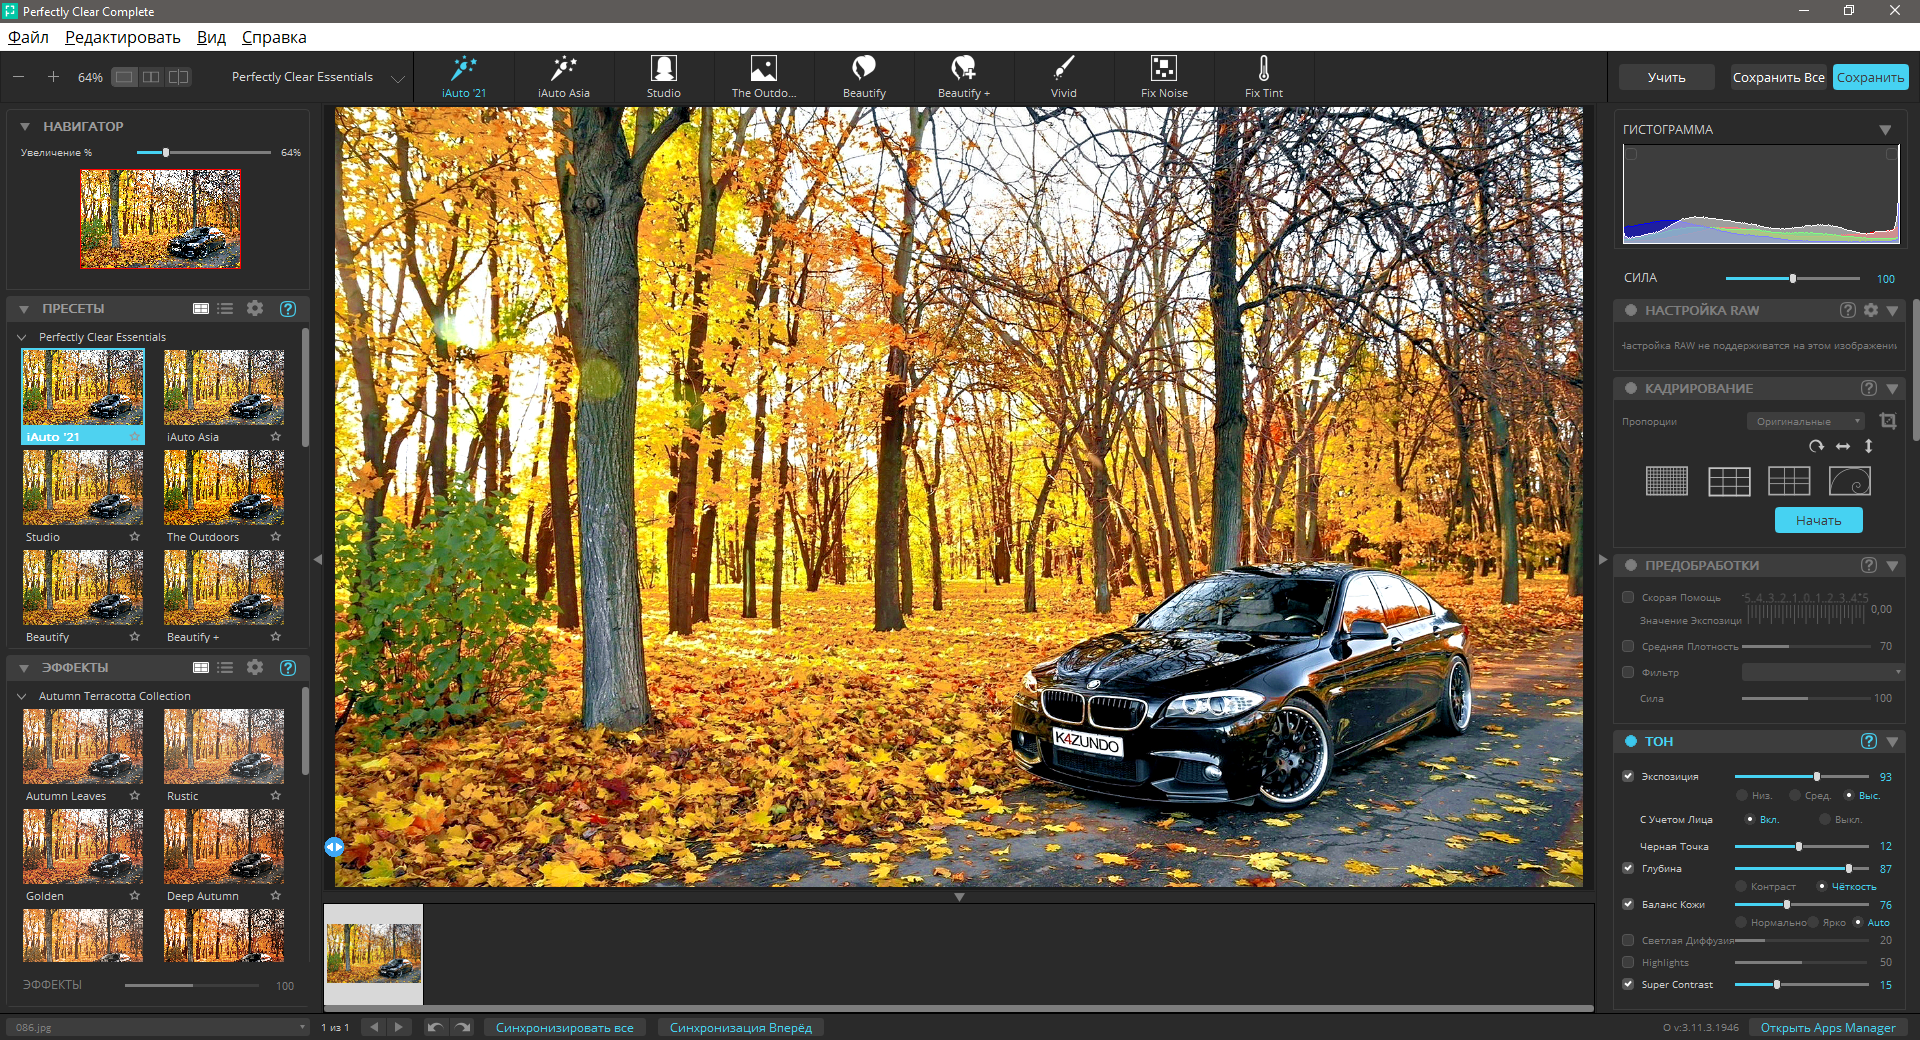Viewport: 1920px width, 1040px height.
Task: Select the golden spiral crop overlay
Action: click(x=1849, y=481)
